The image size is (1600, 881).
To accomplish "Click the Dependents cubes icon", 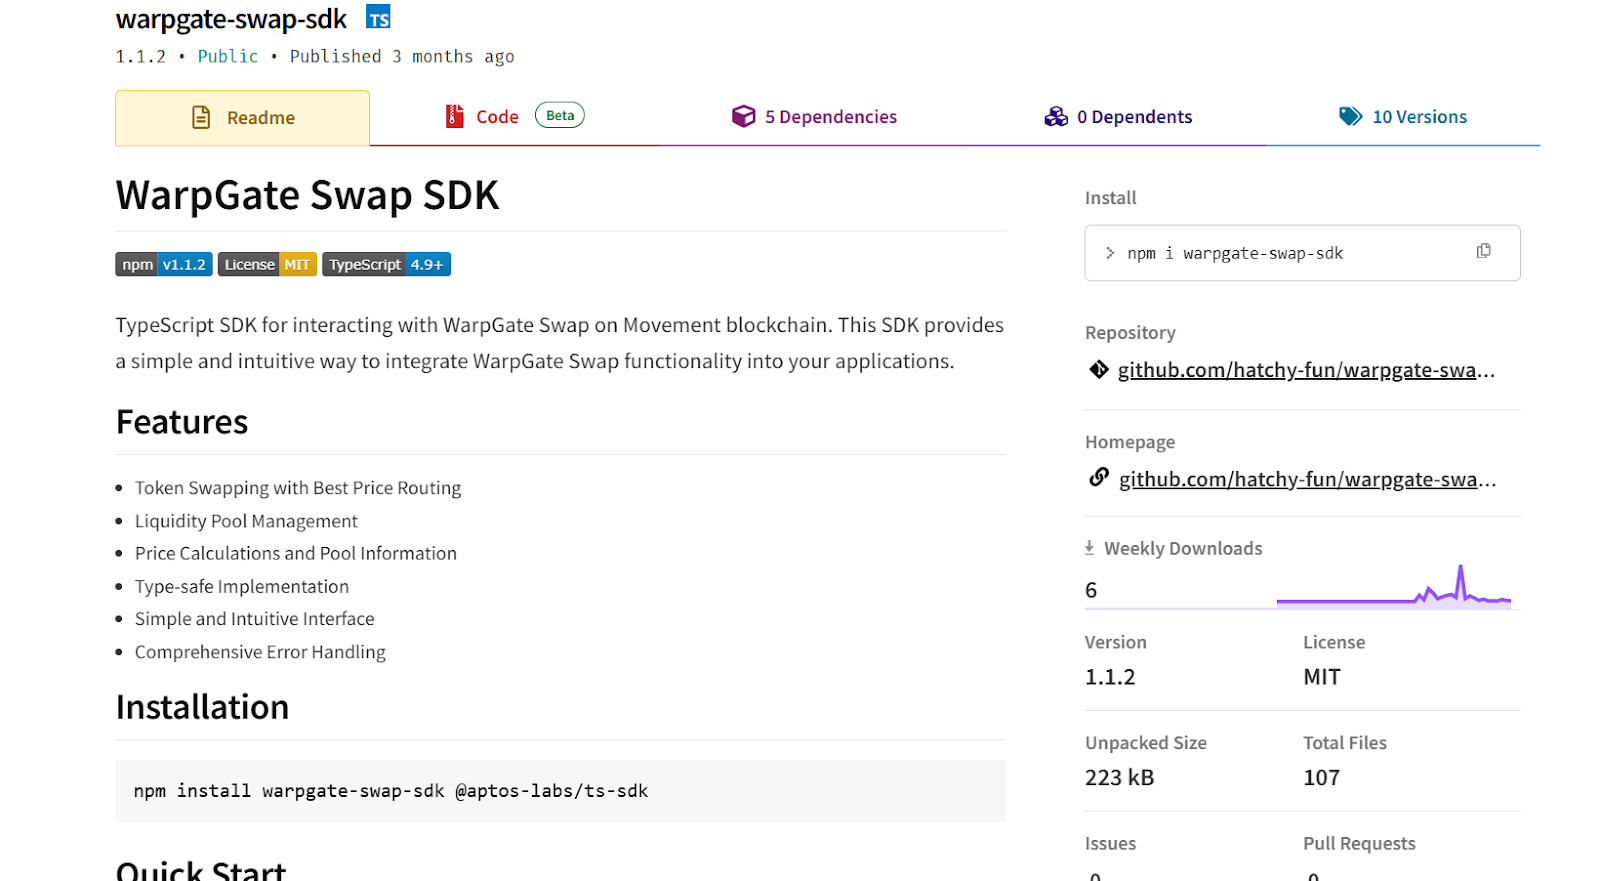I will [1056, 117].
